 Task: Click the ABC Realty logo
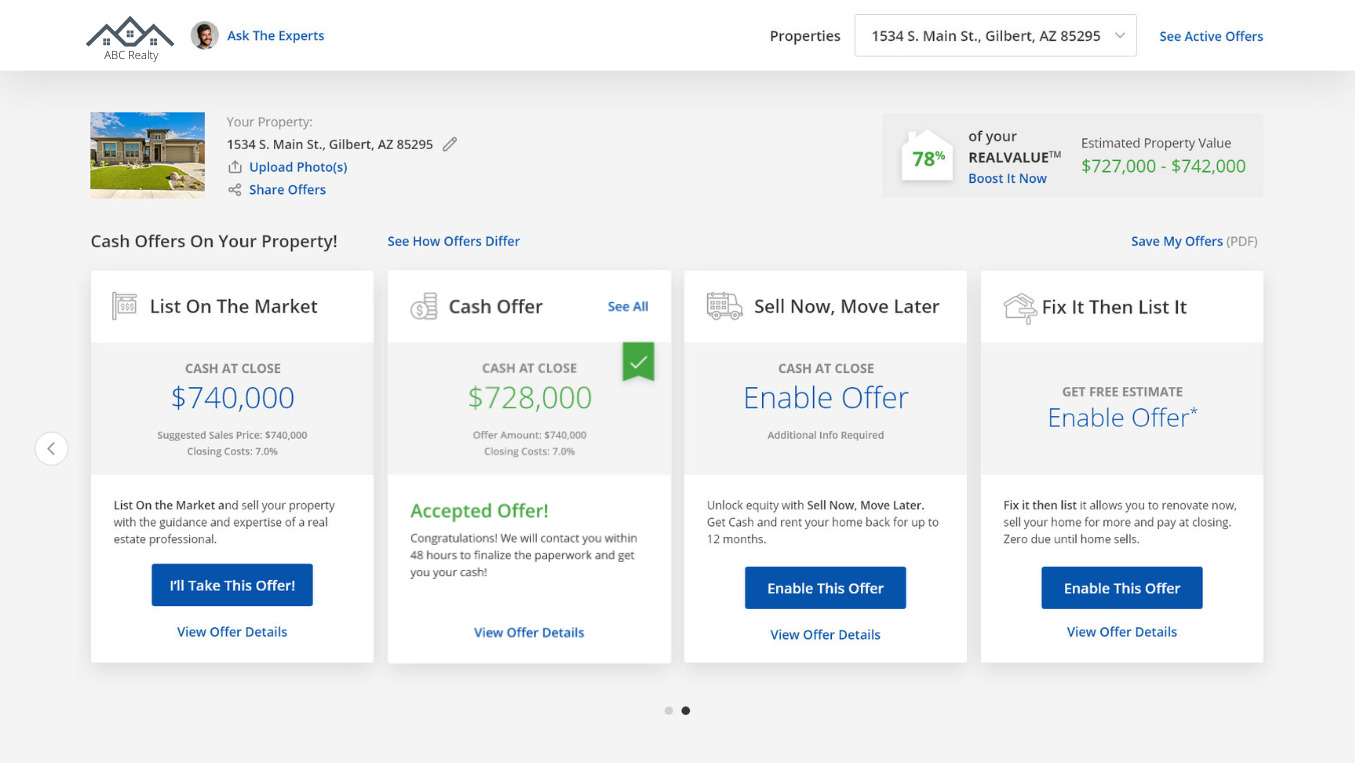point(130,38)
